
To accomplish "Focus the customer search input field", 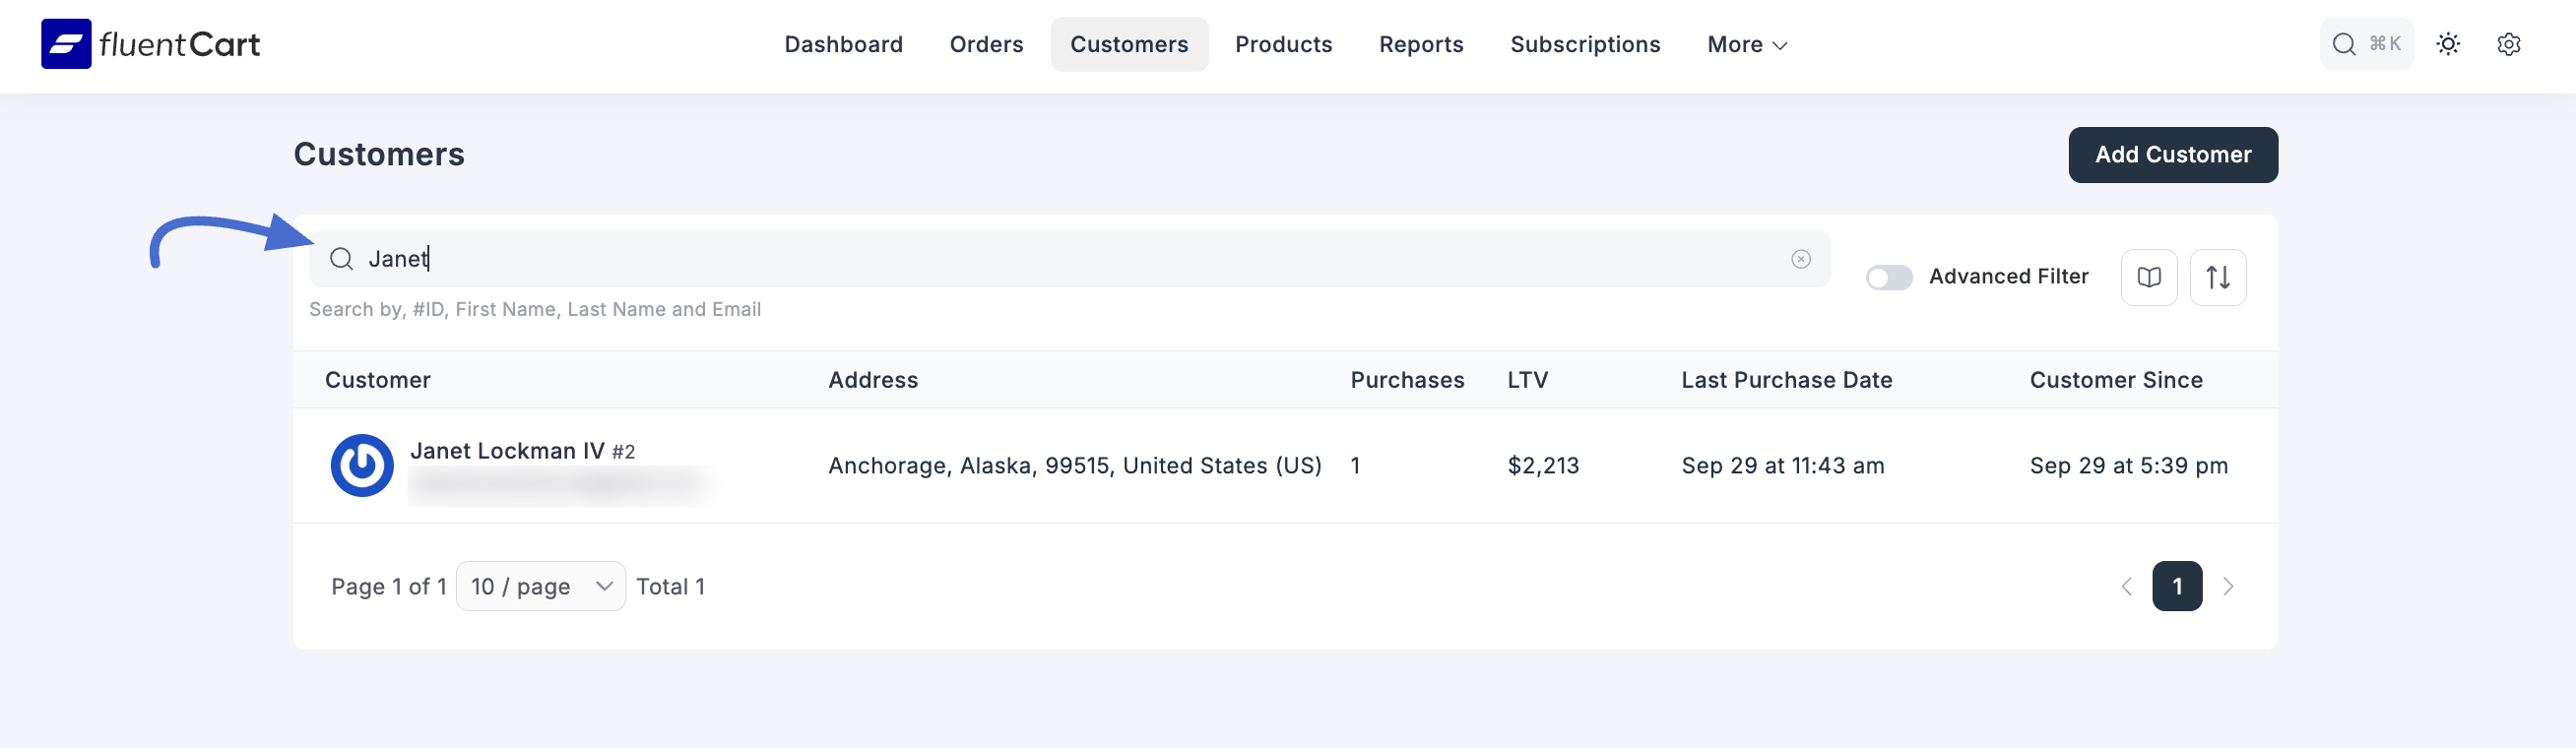I will 1070,259.
